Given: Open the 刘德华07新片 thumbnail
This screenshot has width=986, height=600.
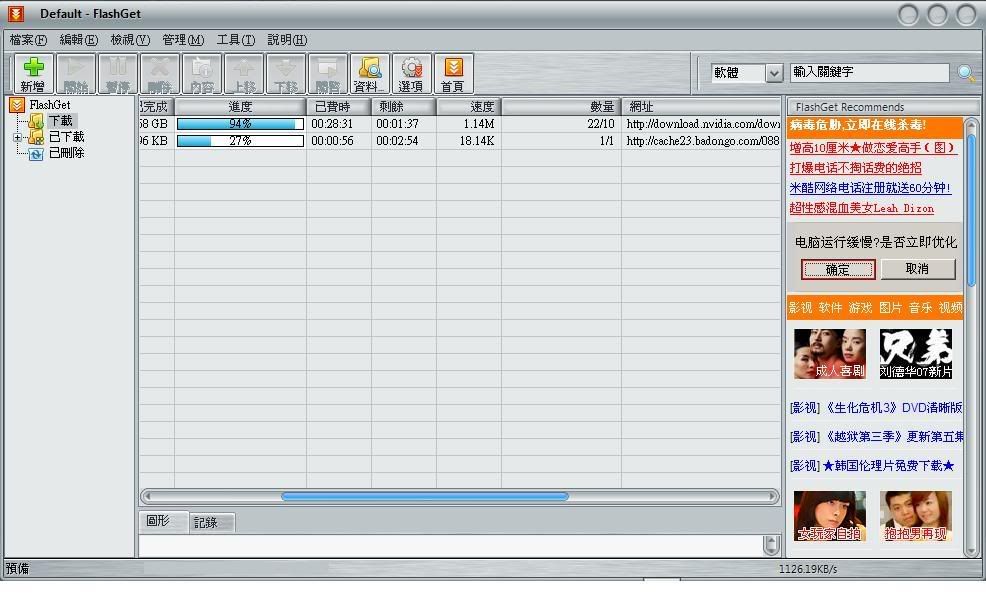Looking at the screenshot, I should pyautogui.click(x=916, y=354).
